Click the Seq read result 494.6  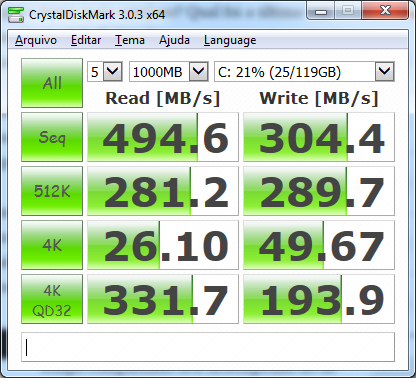click(163, 137)
